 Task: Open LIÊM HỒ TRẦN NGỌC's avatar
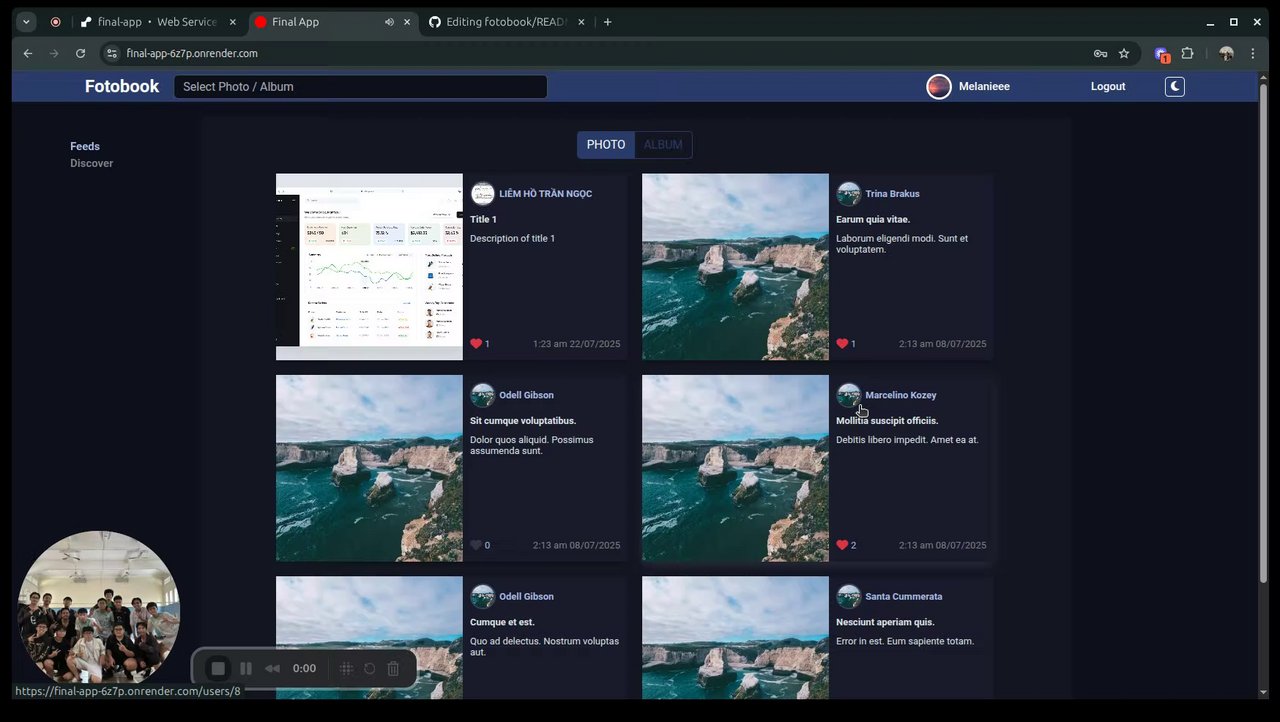(x=483, y=194)
